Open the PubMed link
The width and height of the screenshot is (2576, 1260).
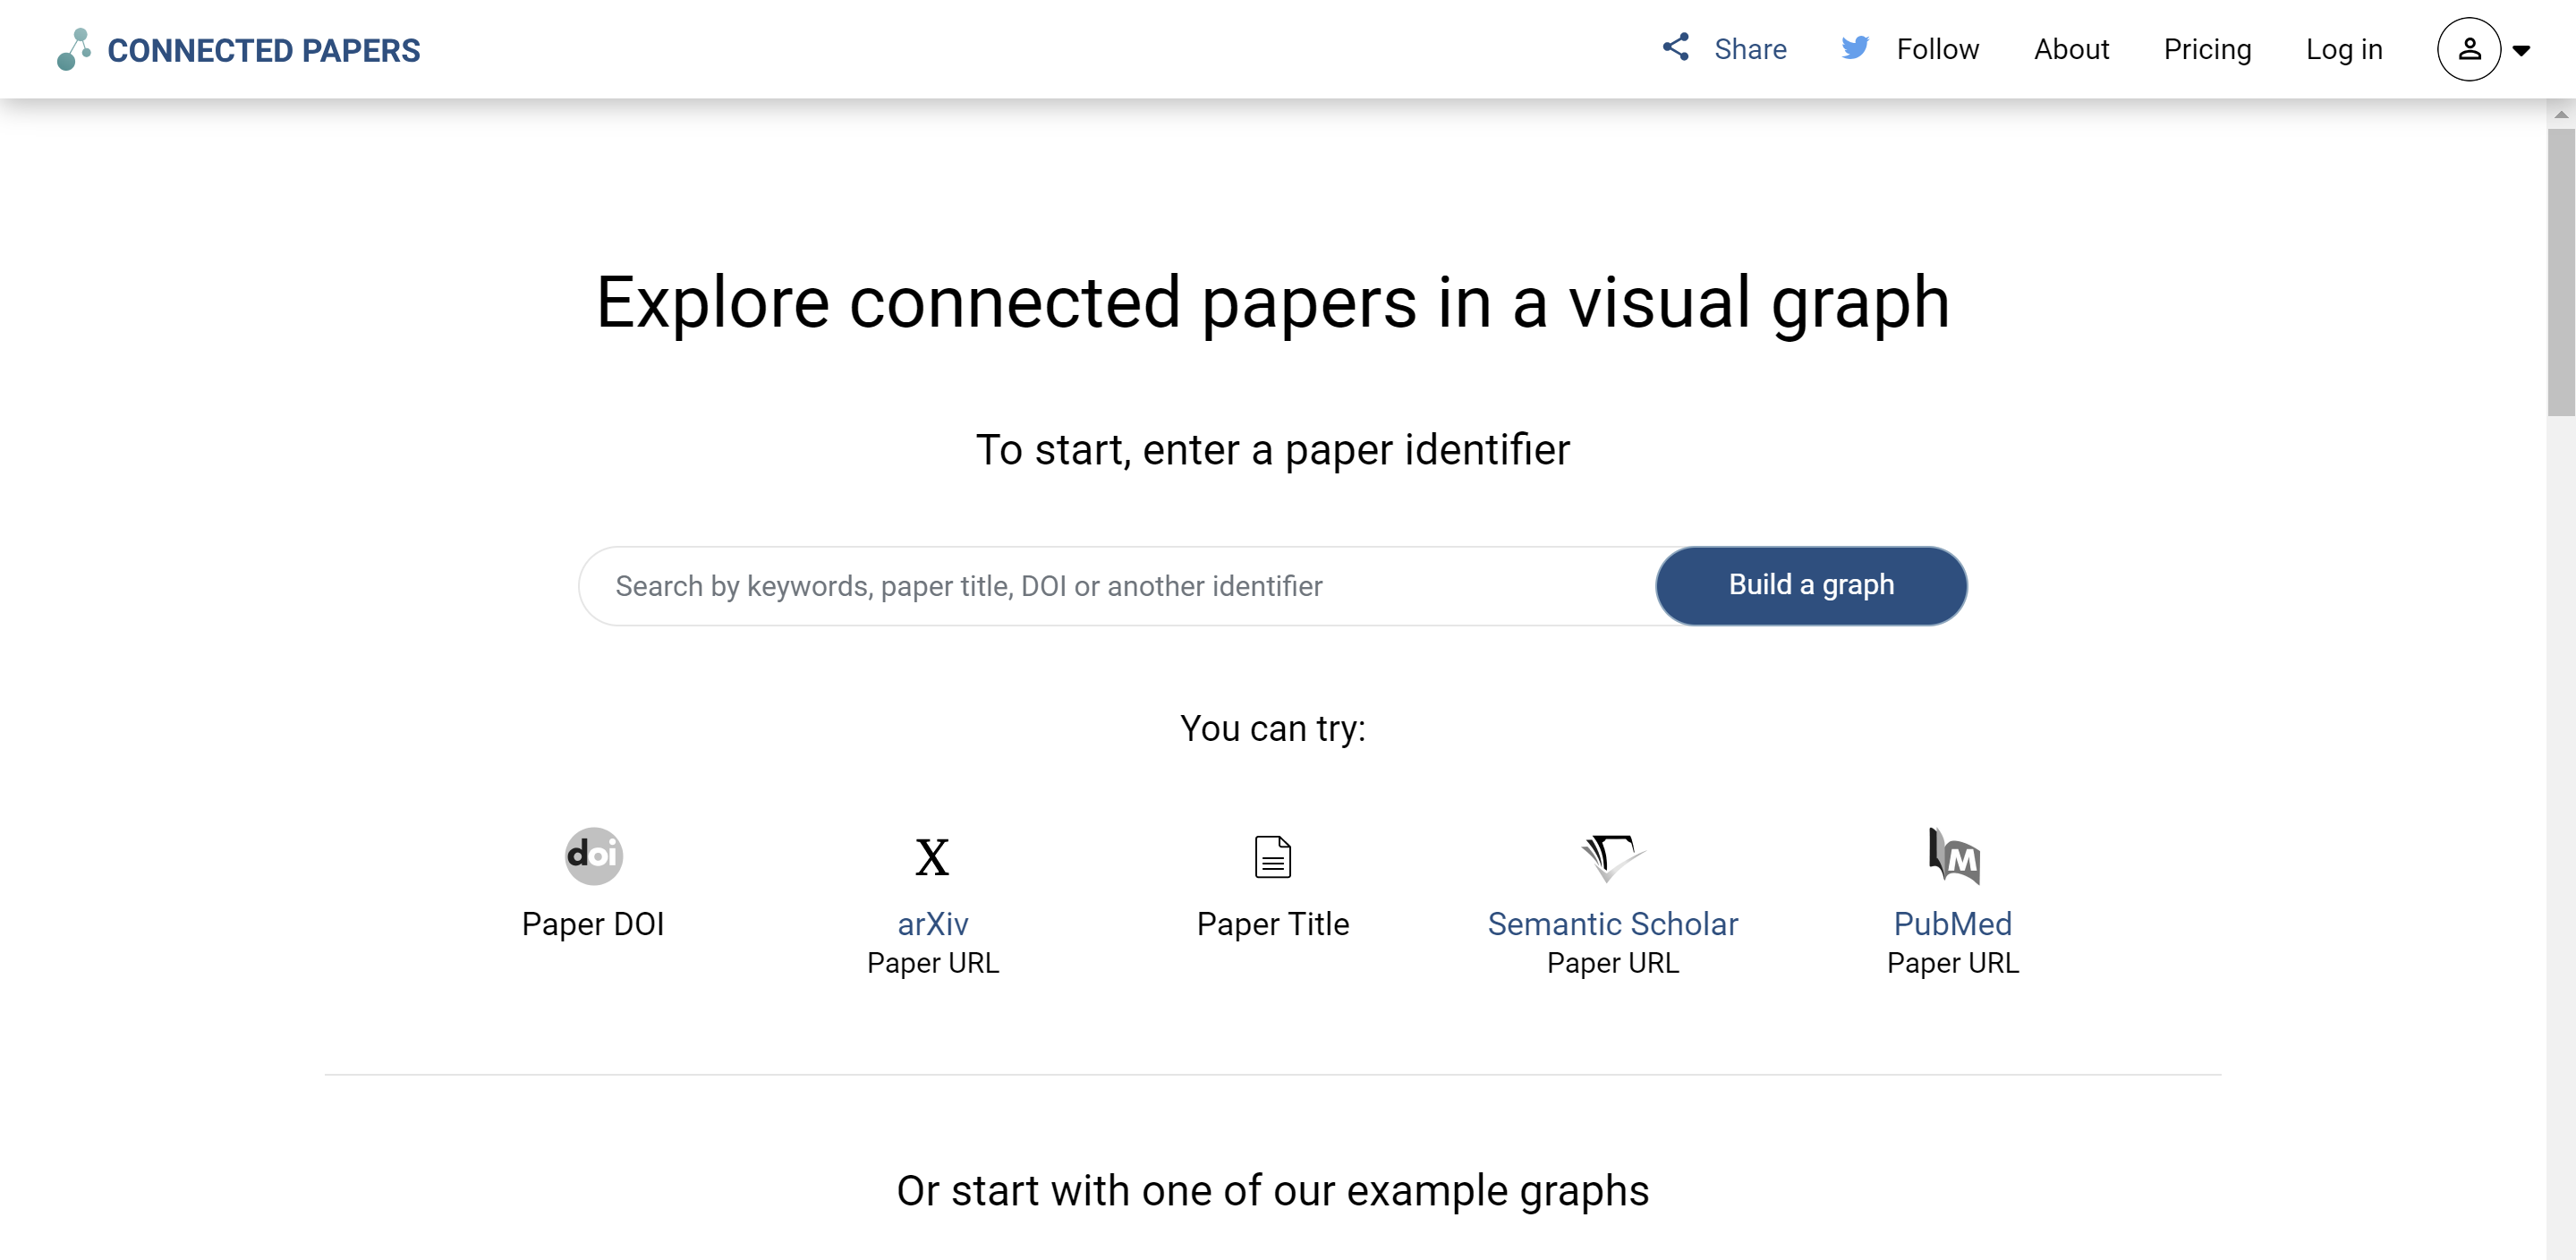coord(1952,924)
